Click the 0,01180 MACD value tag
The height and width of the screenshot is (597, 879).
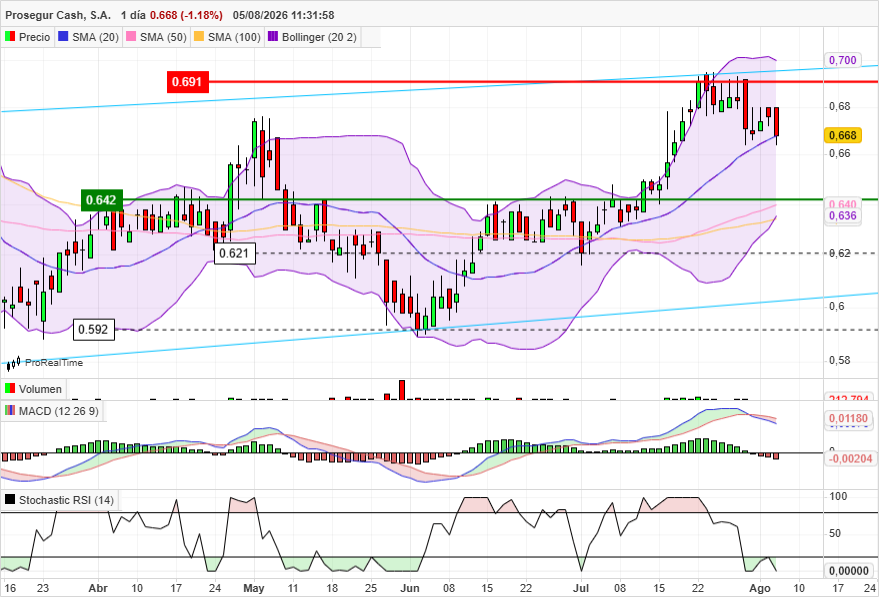[x=848, y=418]
